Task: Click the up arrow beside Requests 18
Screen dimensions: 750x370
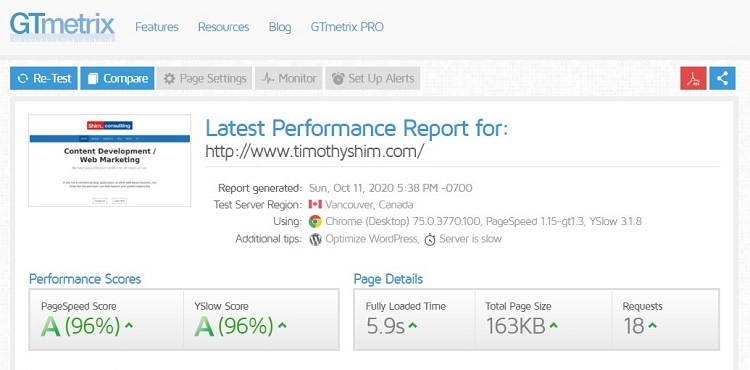Action: pyautogui.click(x=652, y=326)
